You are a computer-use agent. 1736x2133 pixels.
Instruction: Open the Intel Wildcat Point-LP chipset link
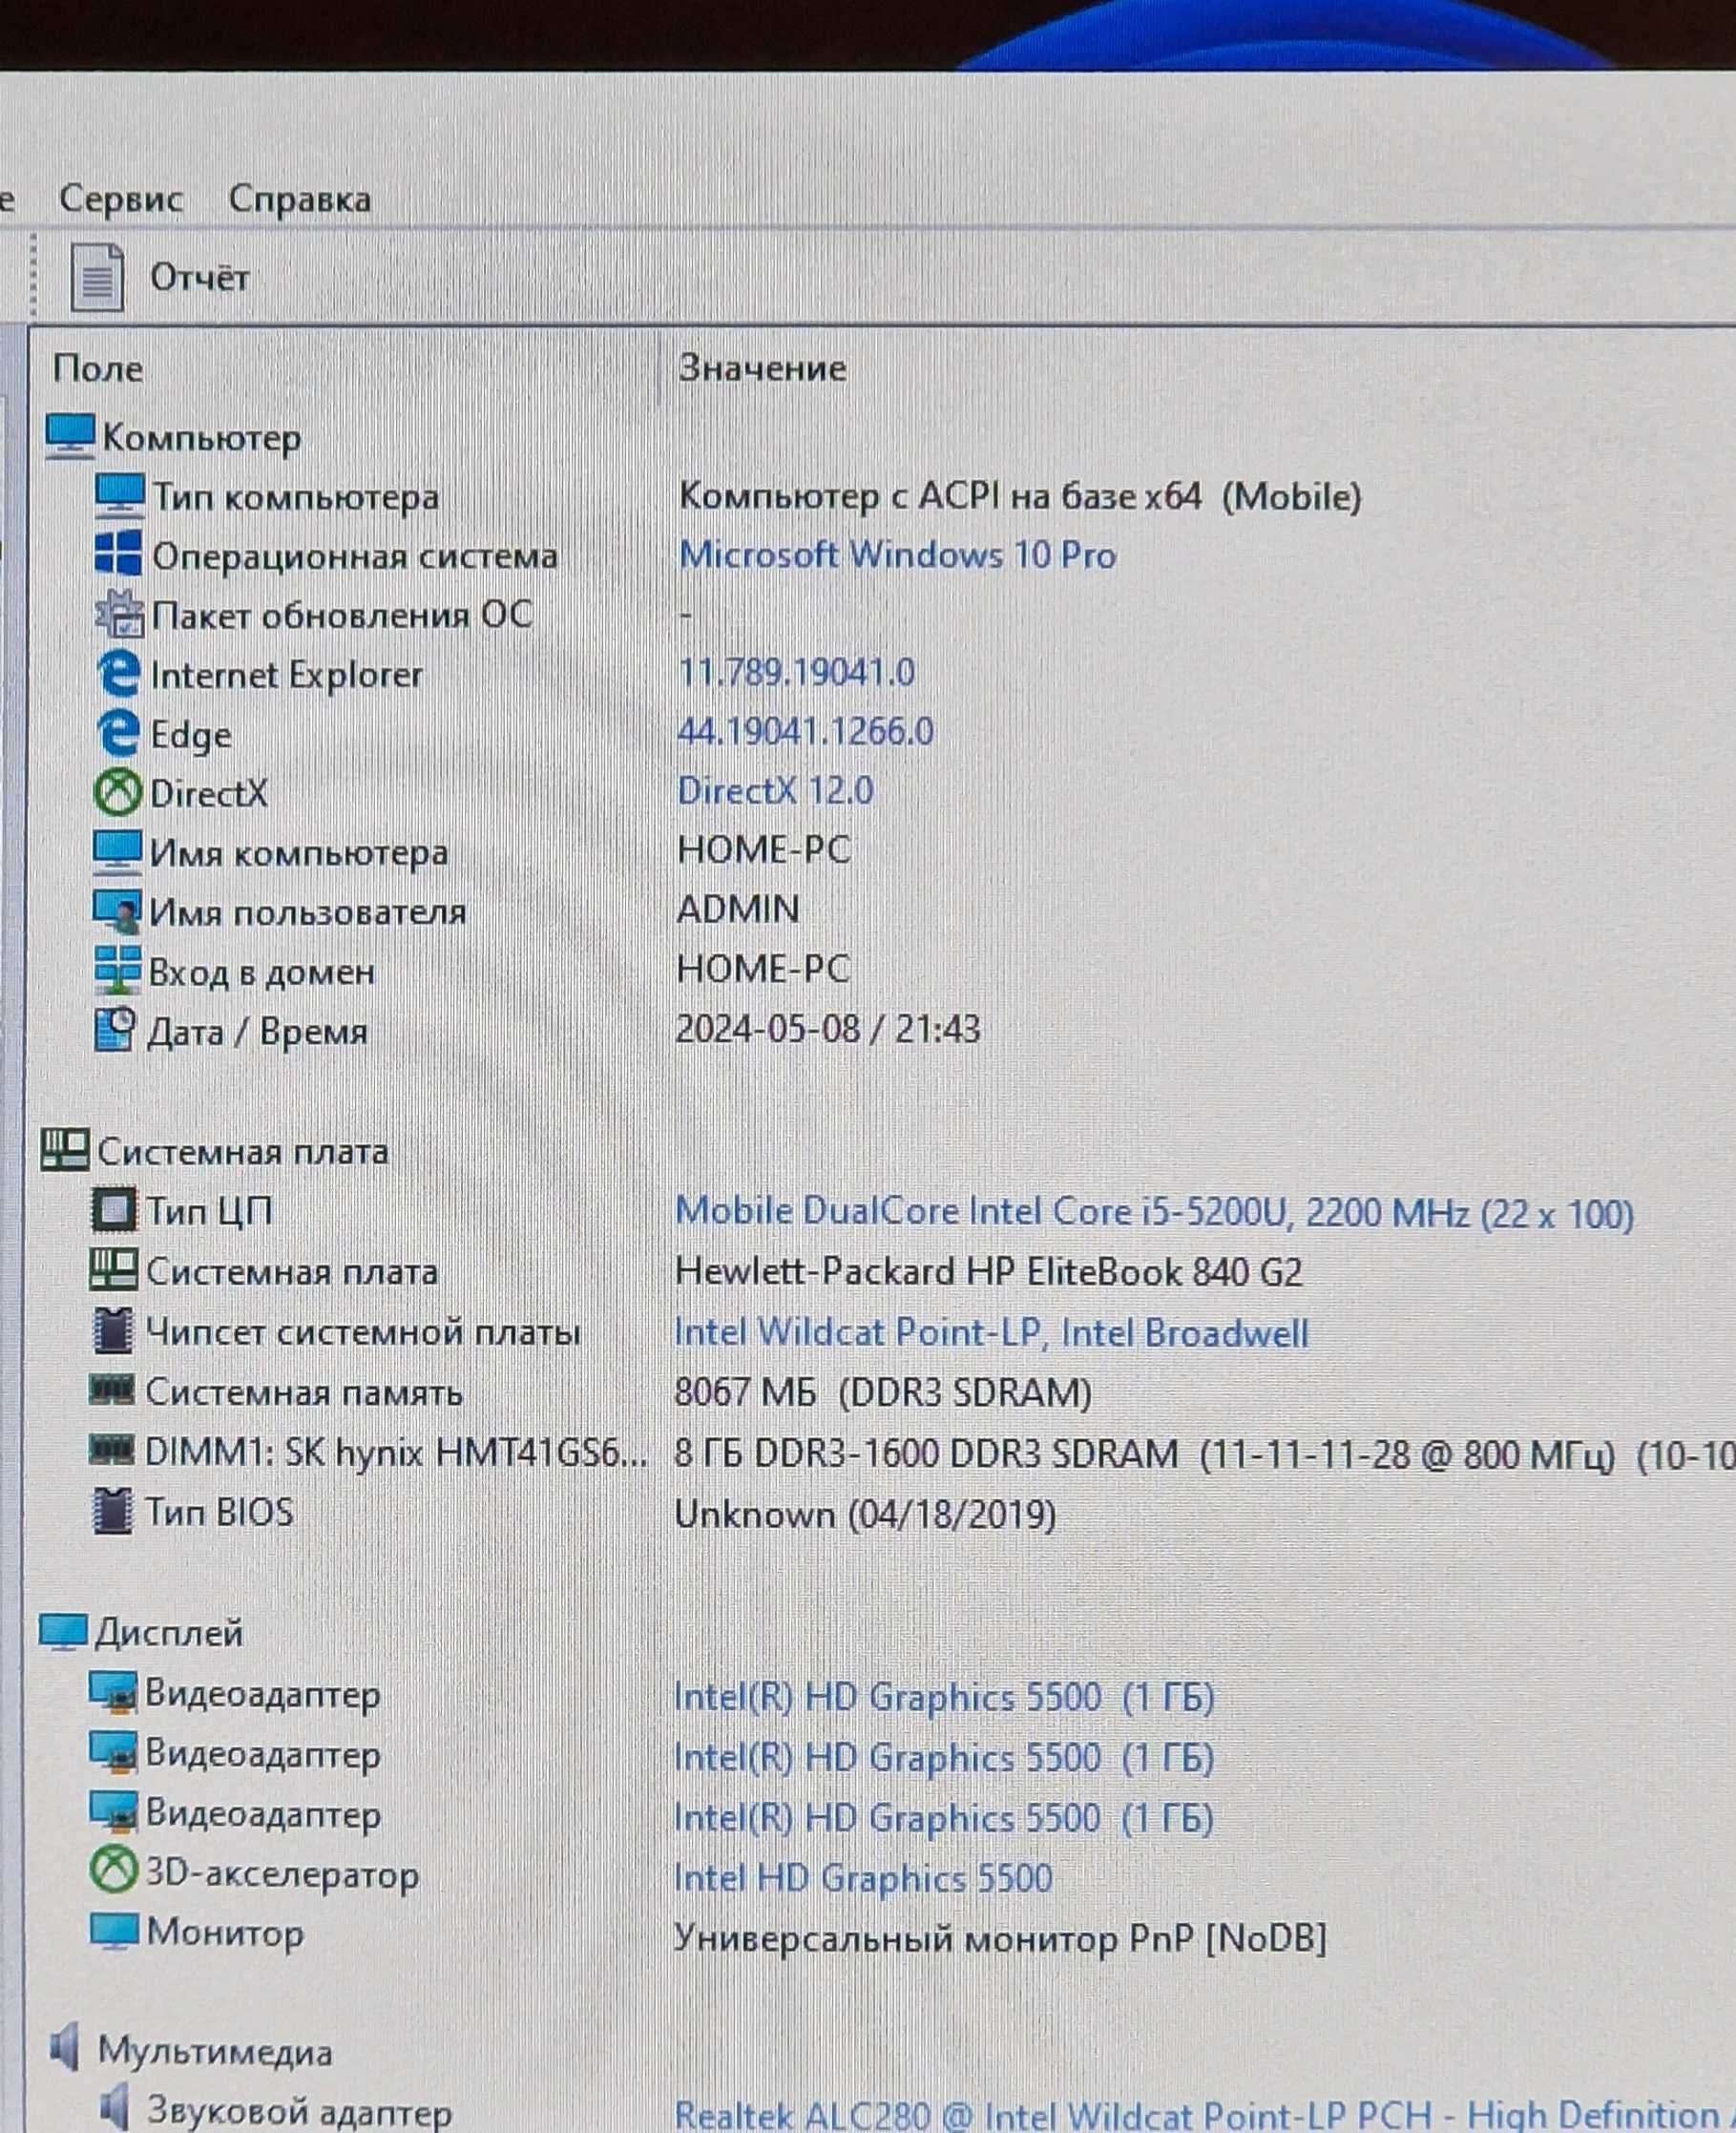pyautogui.click(x=991, y=1332)
